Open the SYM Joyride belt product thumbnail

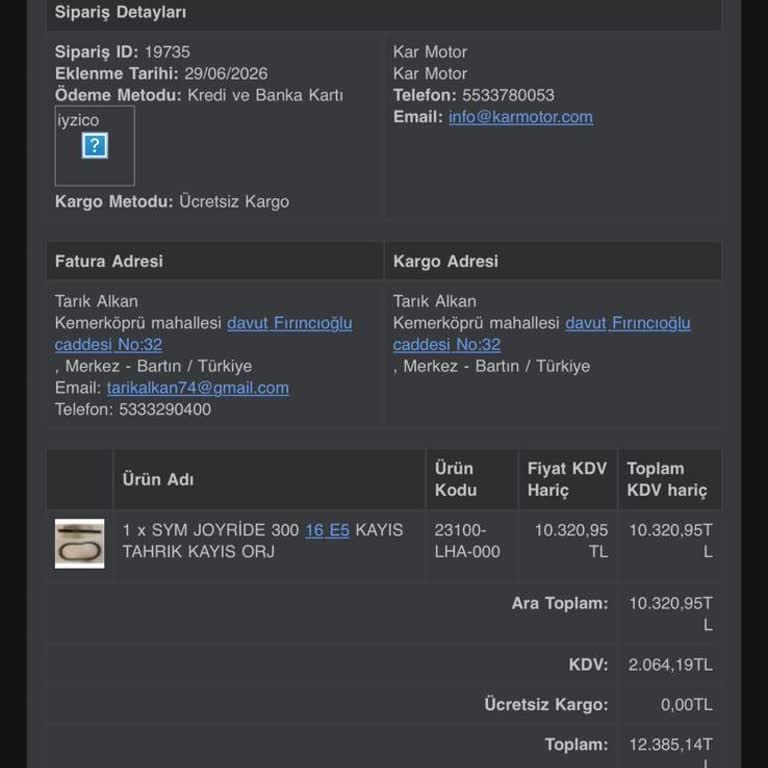pos(79,544)
